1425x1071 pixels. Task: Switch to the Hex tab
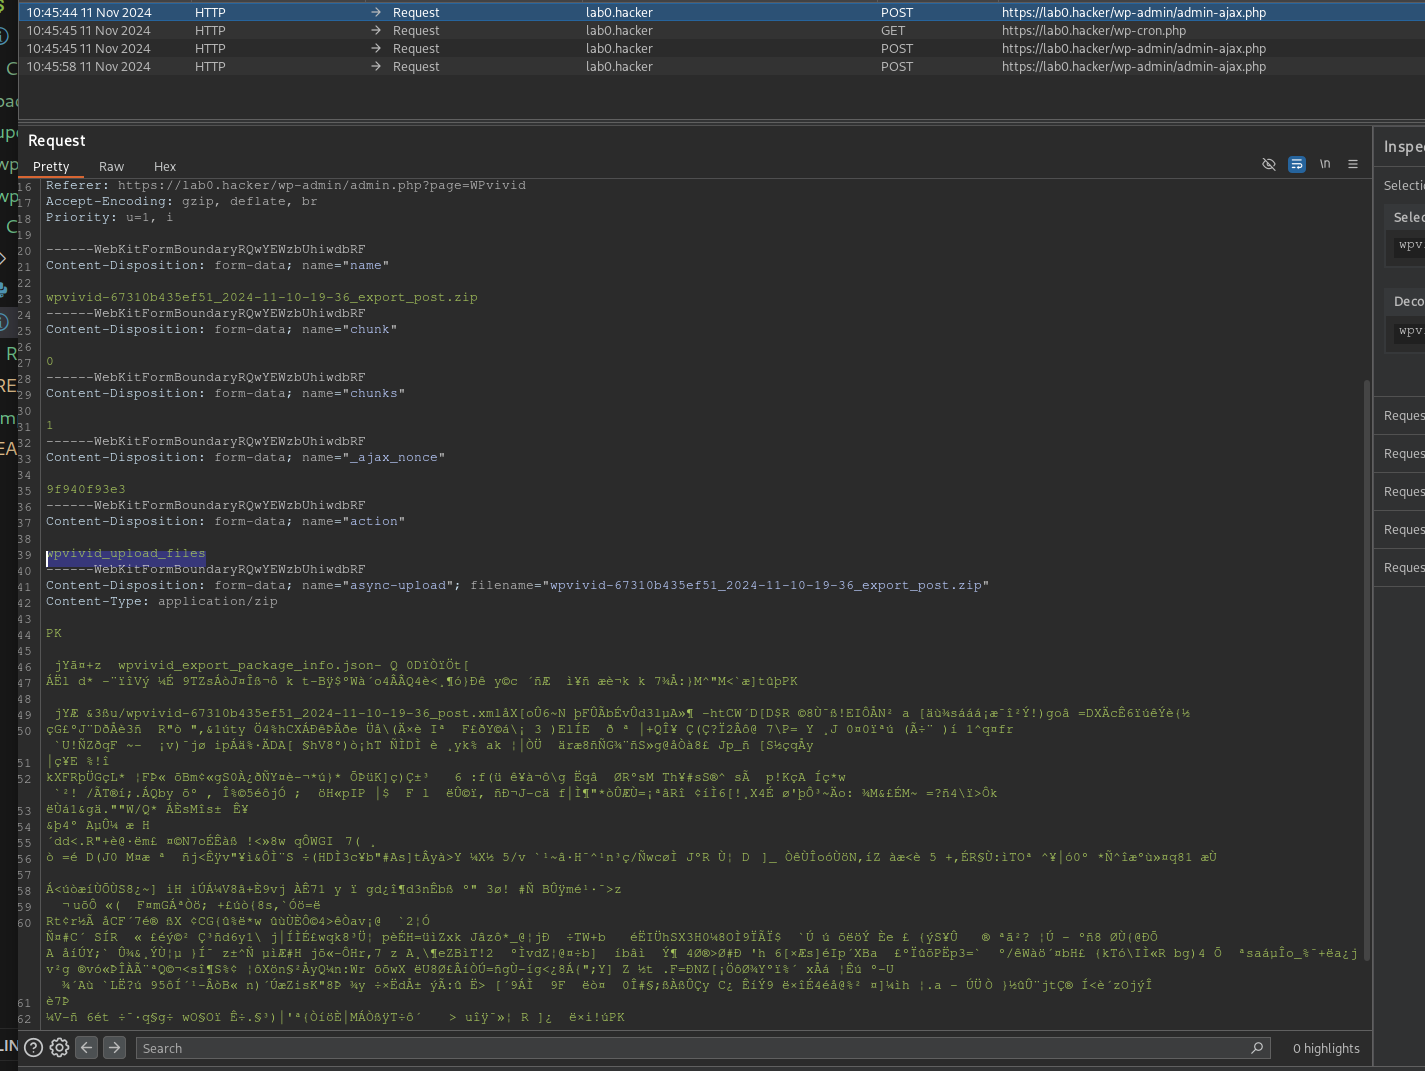[x=165, y=166]
